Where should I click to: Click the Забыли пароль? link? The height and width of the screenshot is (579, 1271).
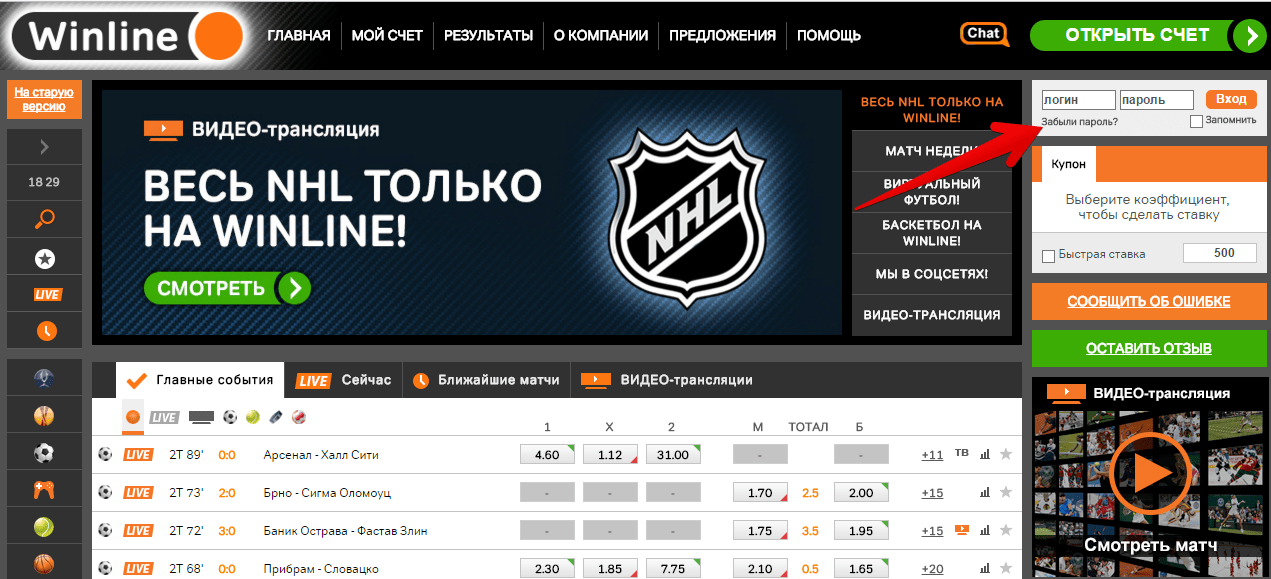pos(1079,122)
